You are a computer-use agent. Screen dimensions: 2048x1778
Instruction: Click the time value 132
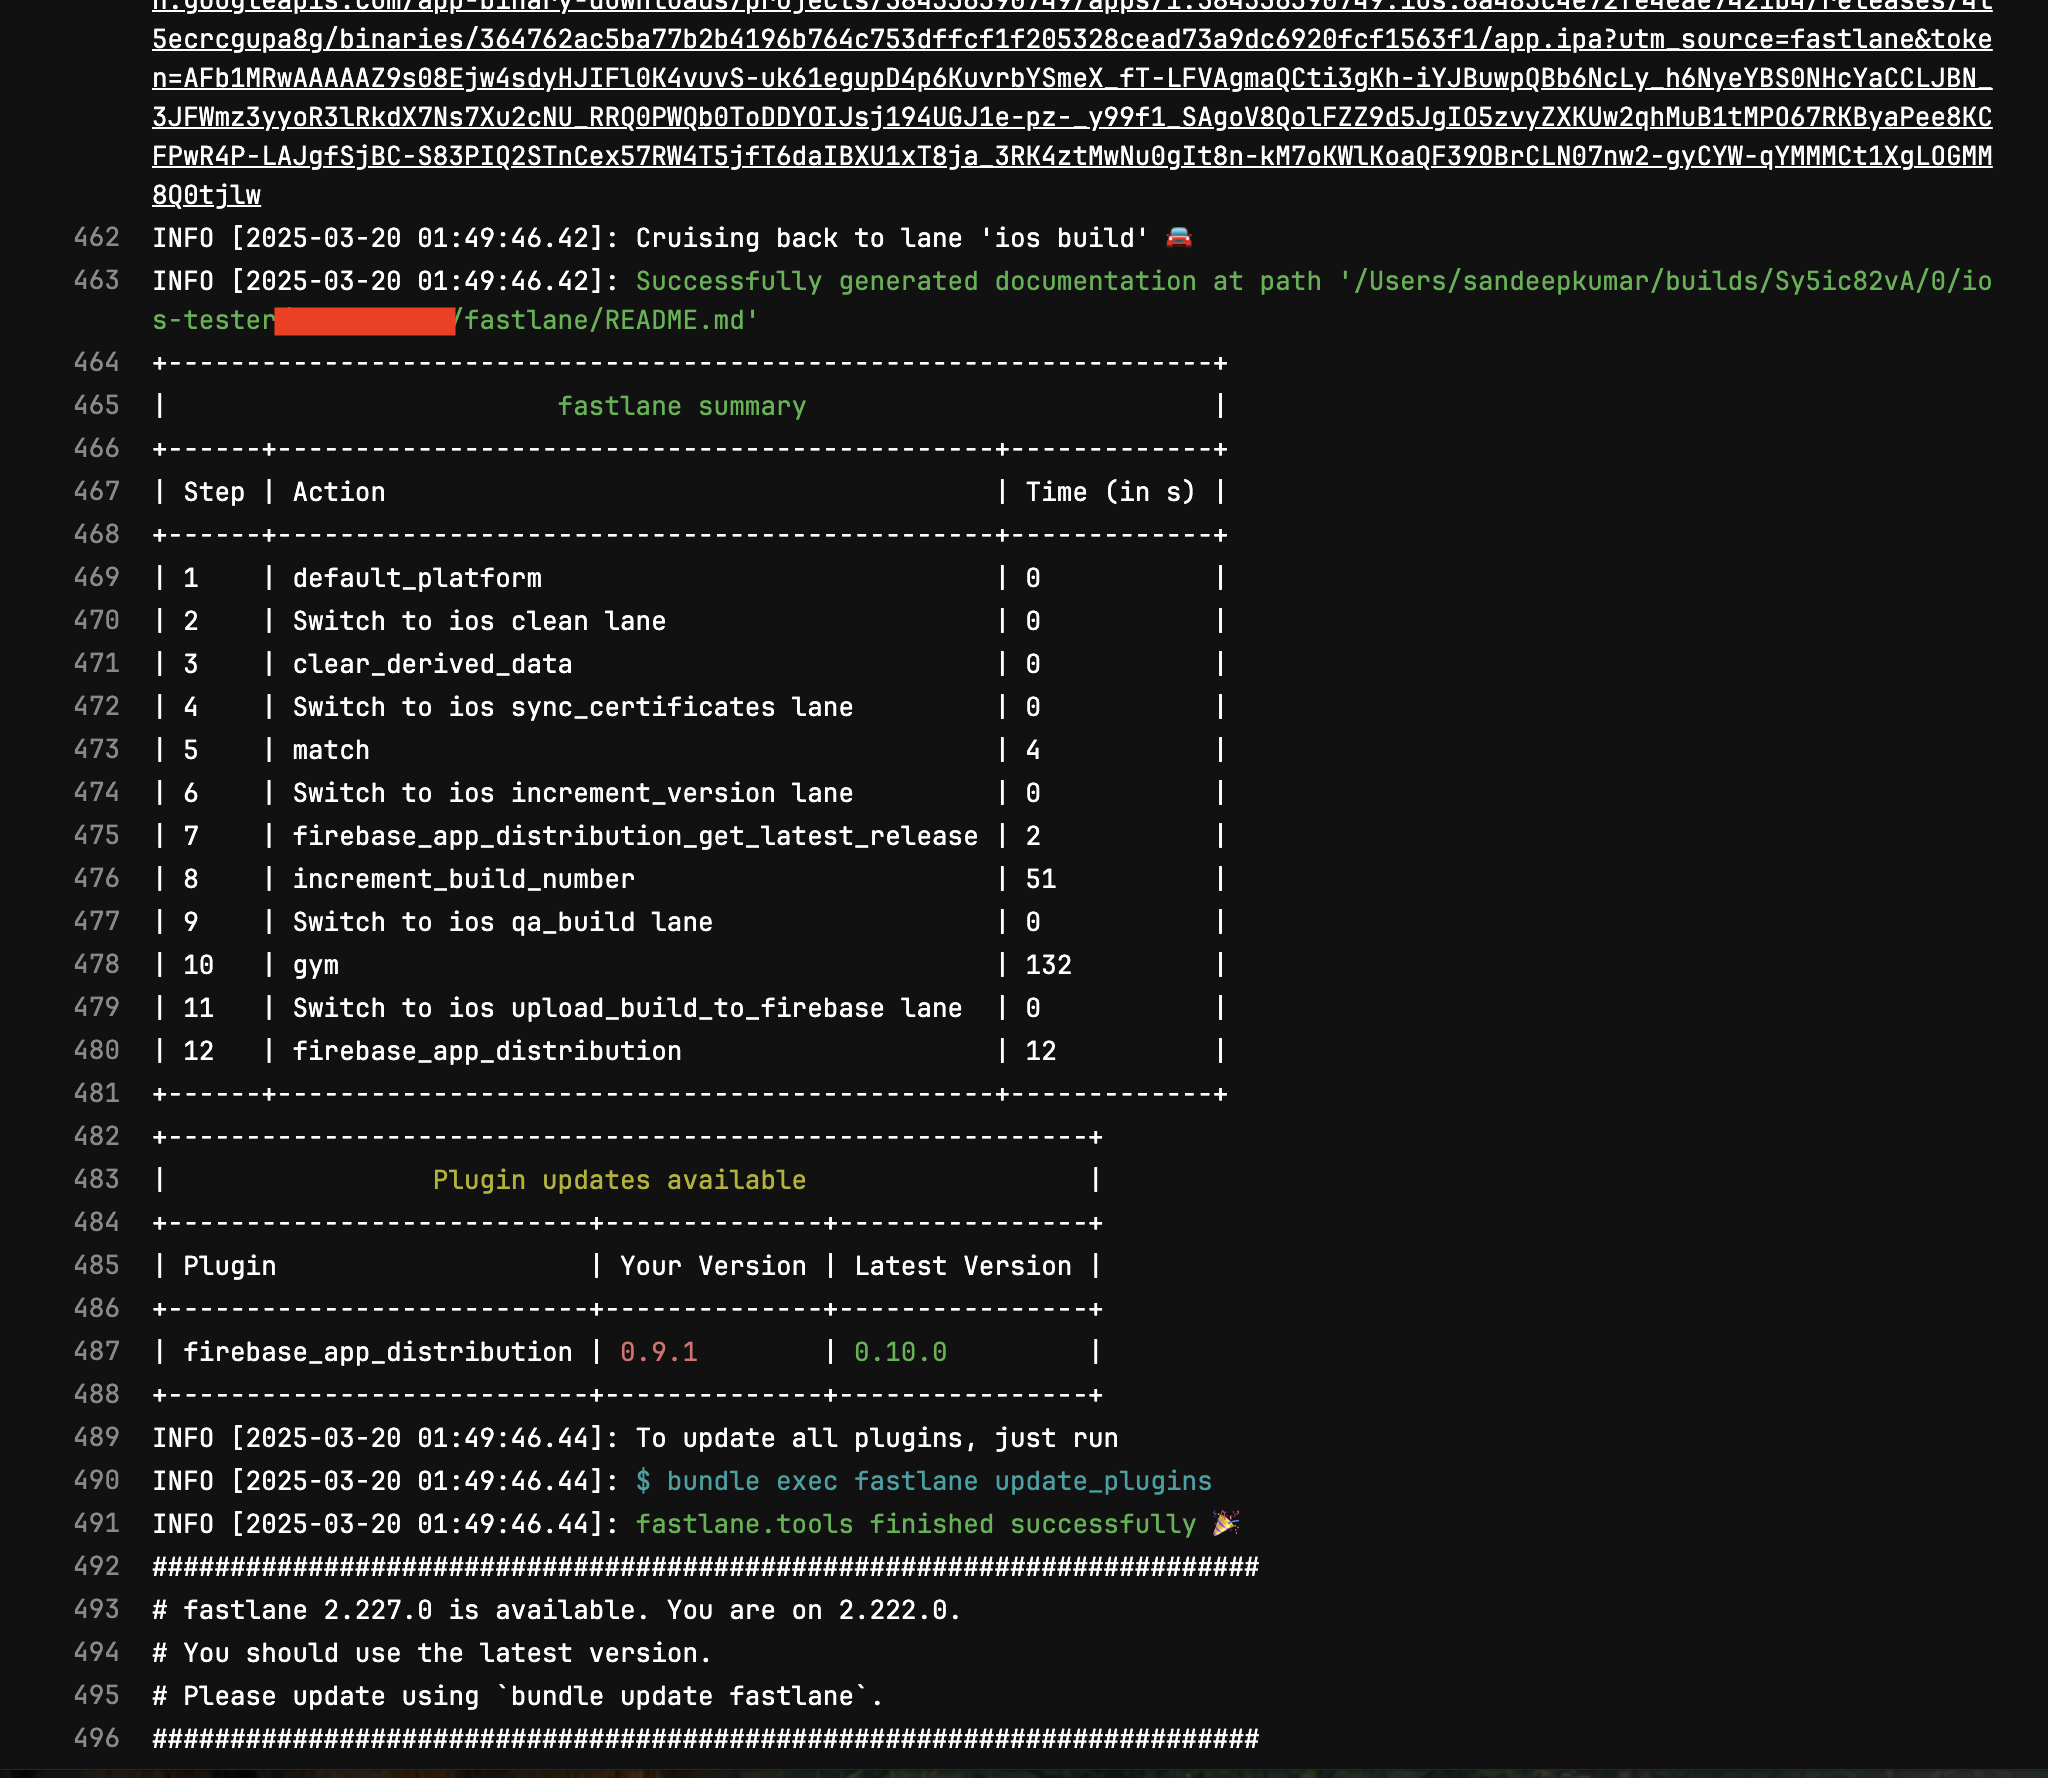(1049, 965)
